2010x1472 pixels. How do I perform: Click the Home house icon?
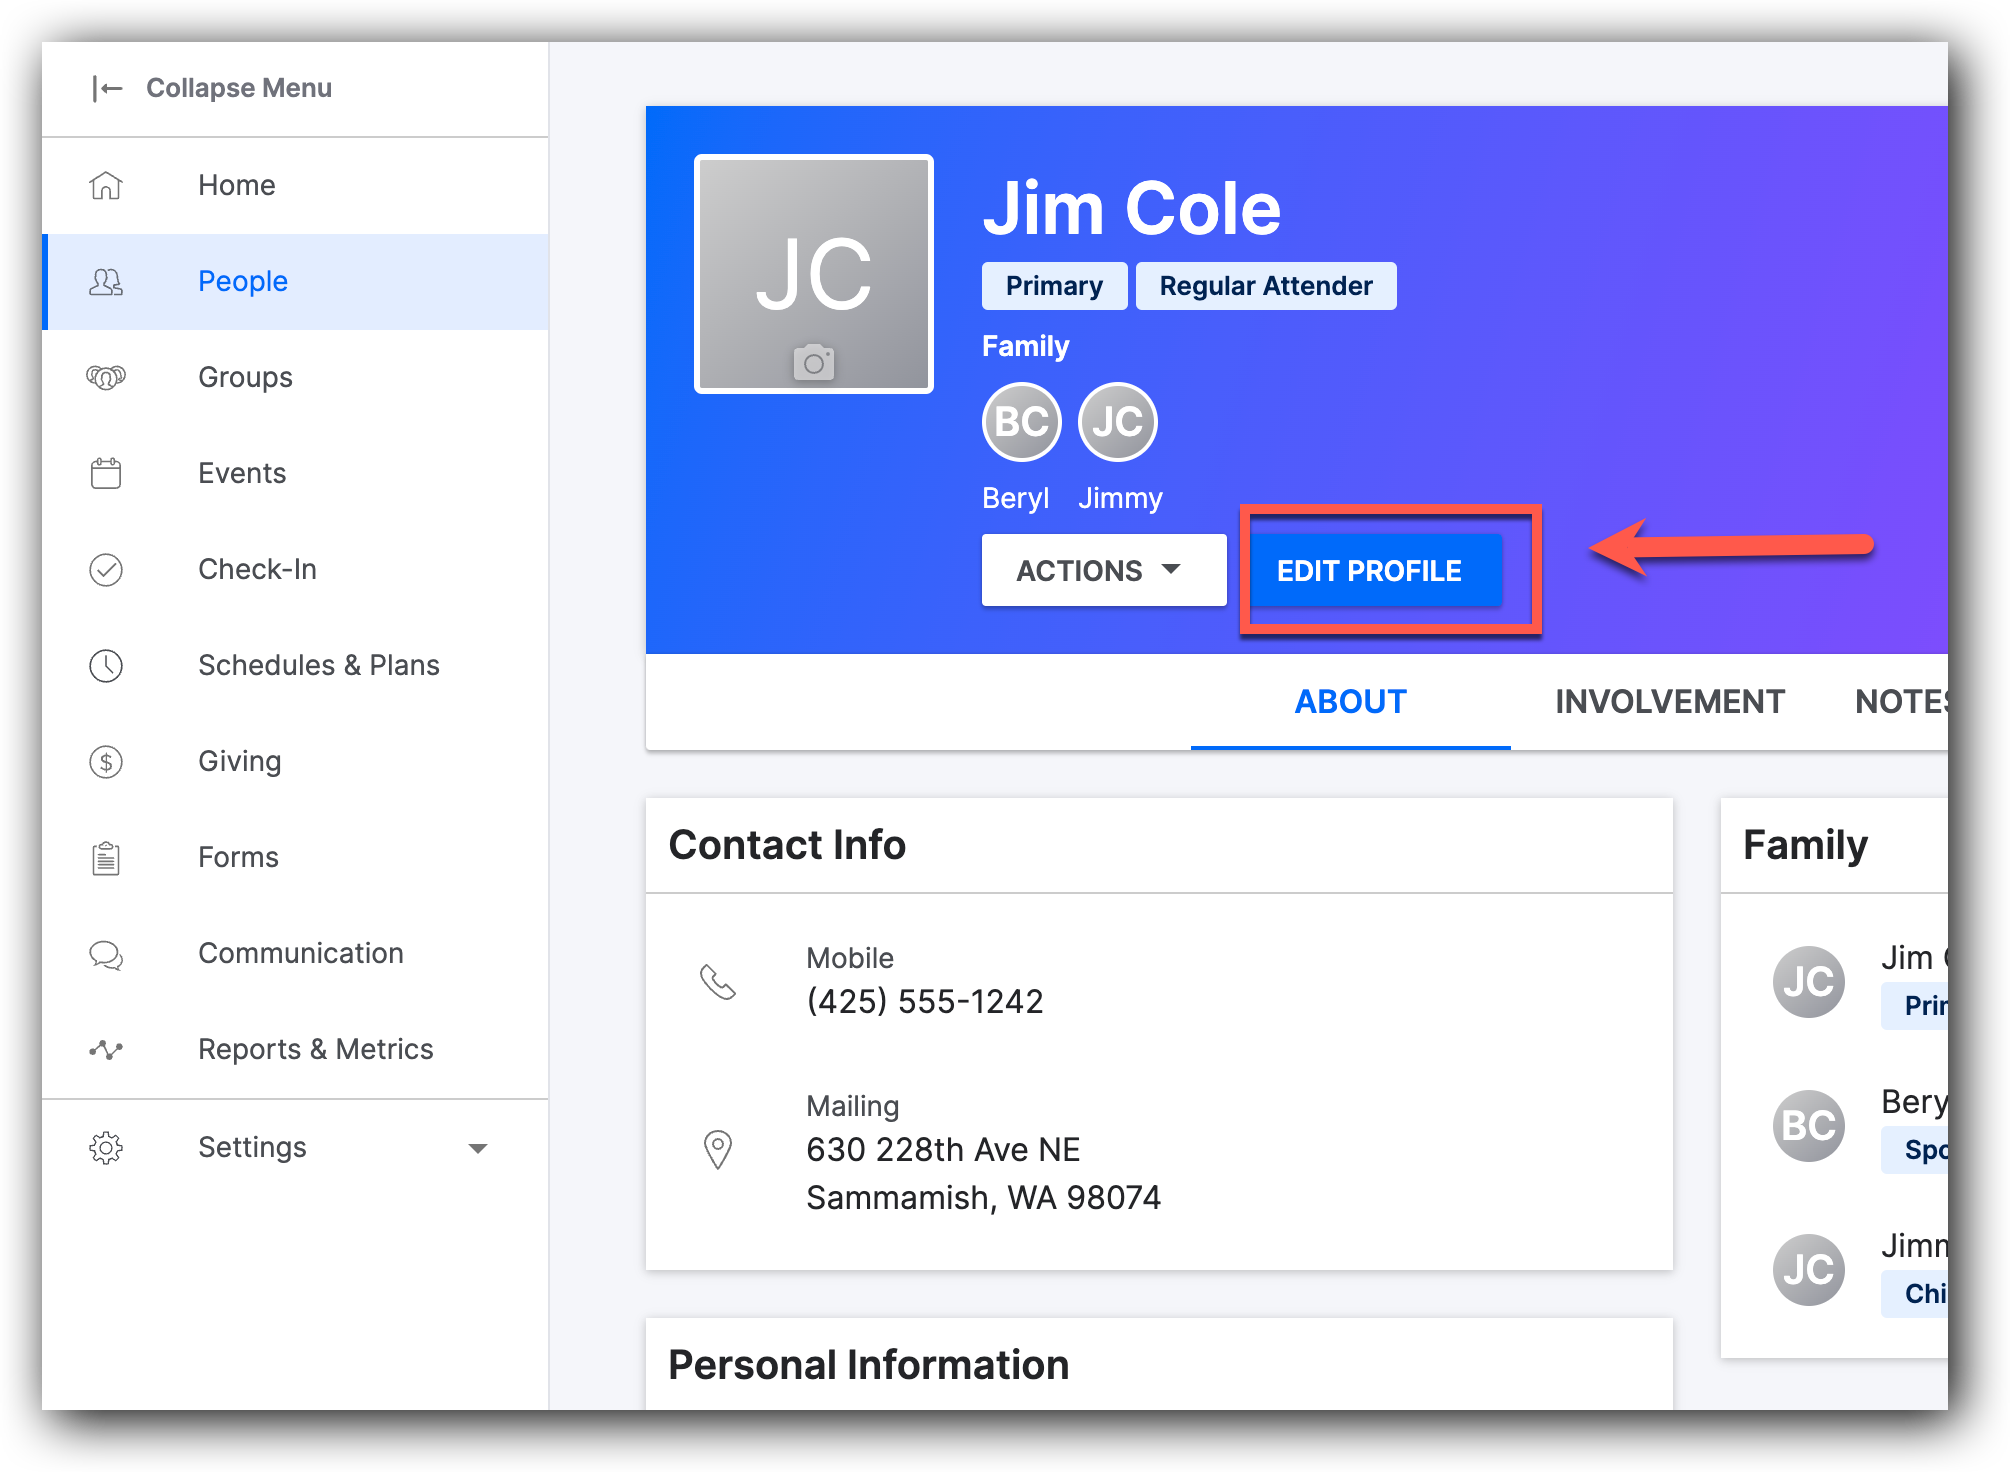click(106, 185)
